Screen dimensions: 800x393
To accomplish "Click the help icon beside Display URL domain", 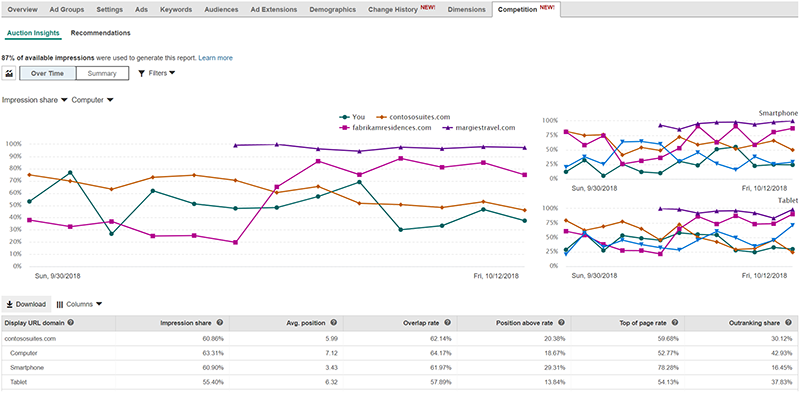I will click(x=70, y=323).
